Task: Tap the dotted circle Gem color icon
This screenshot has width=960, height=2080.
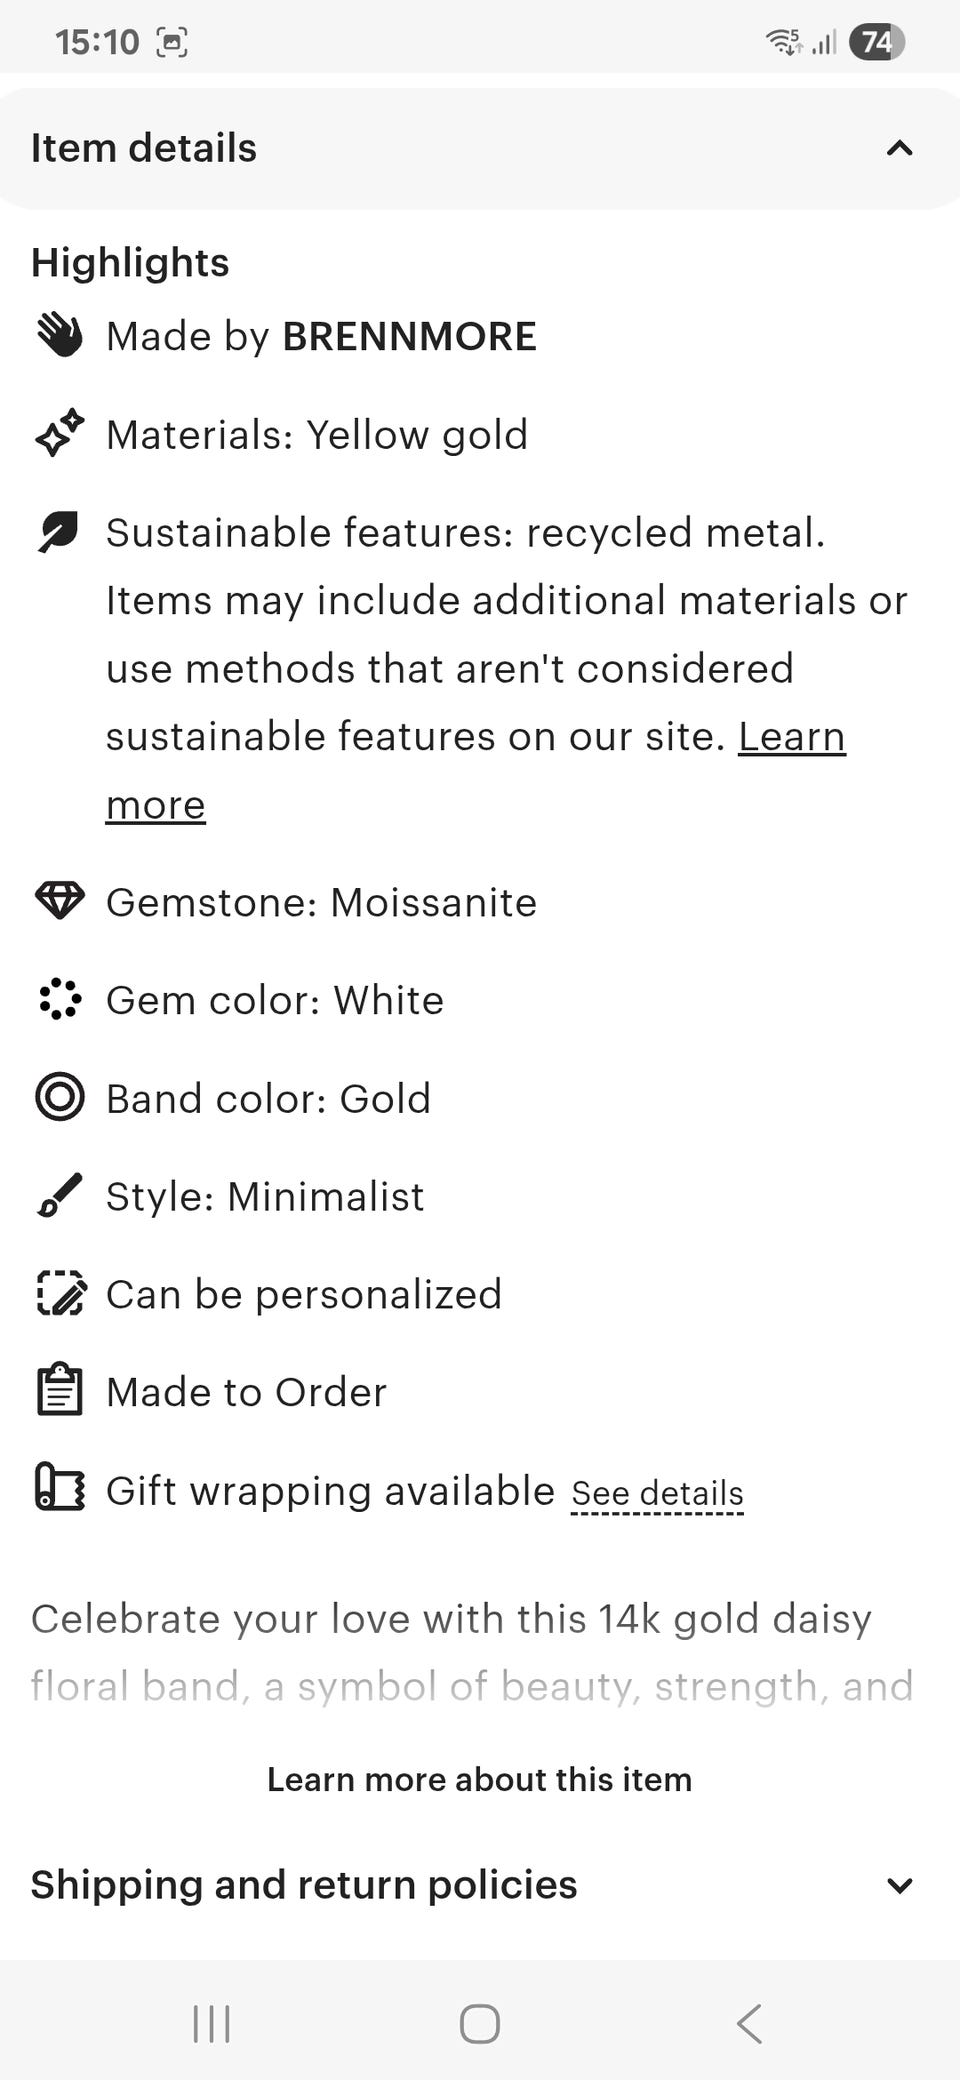Action: [60, 999]
